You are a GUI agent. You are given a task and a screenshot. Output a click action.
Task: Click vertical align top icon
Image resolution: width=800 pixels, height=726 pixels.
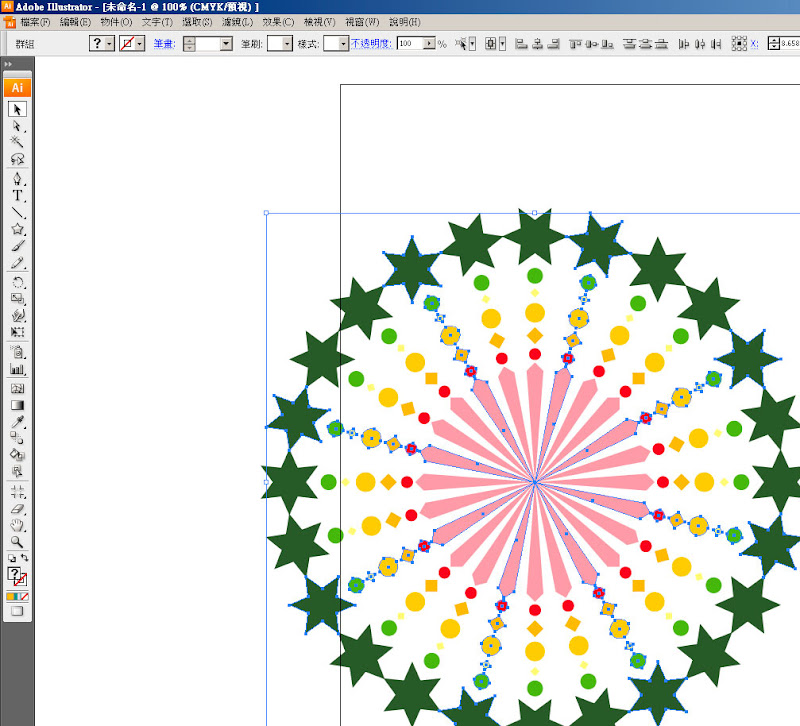tap(575, 44)
